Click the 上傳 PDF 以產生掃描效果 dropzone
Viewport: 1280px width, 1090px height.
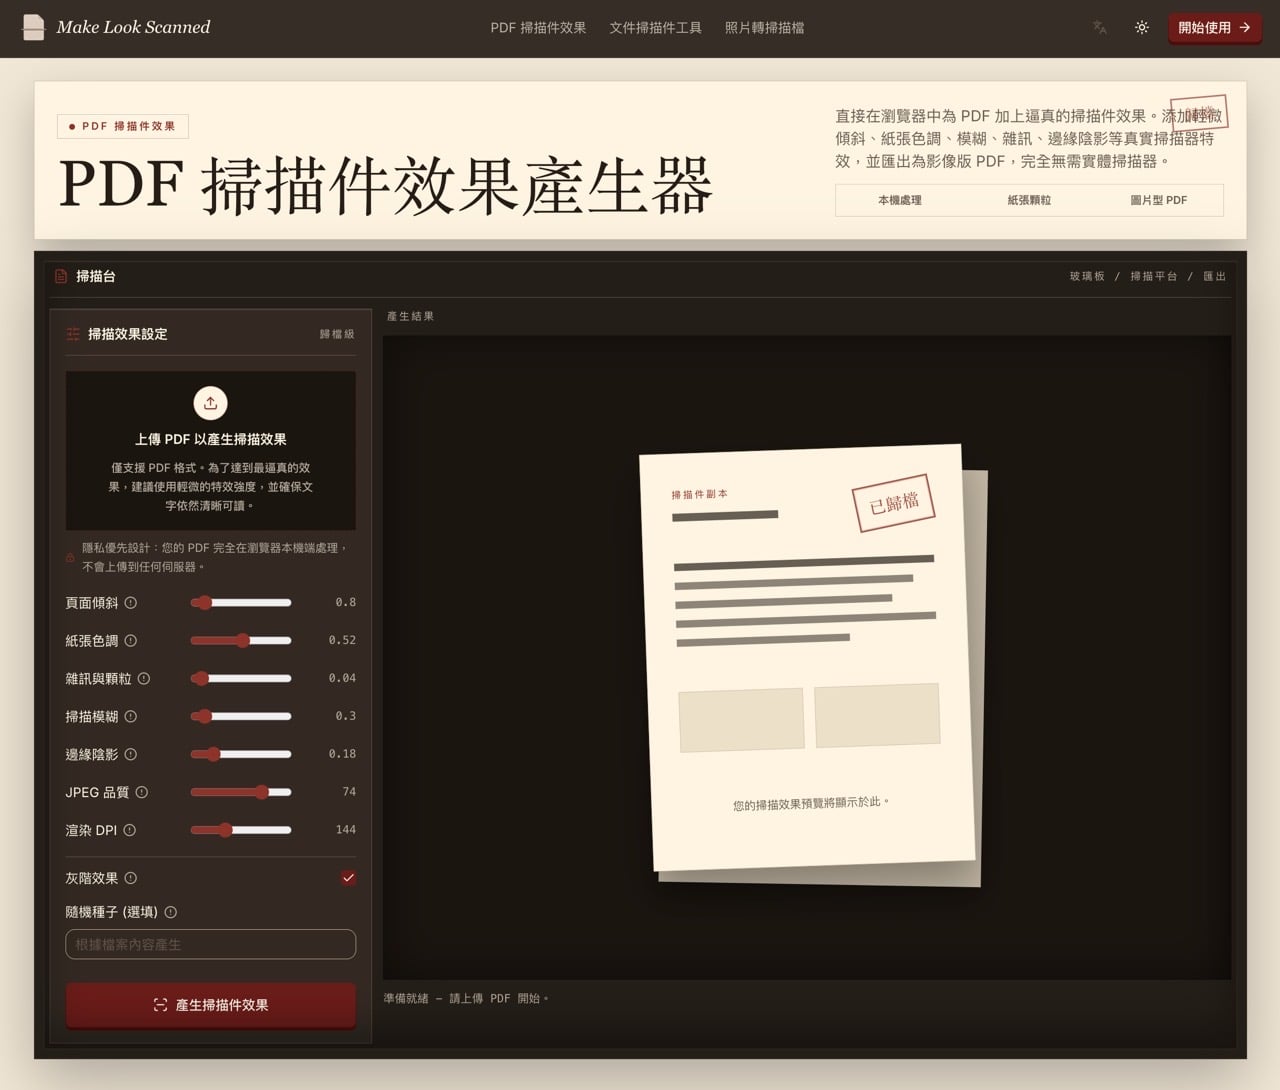(x=210, y=450)
